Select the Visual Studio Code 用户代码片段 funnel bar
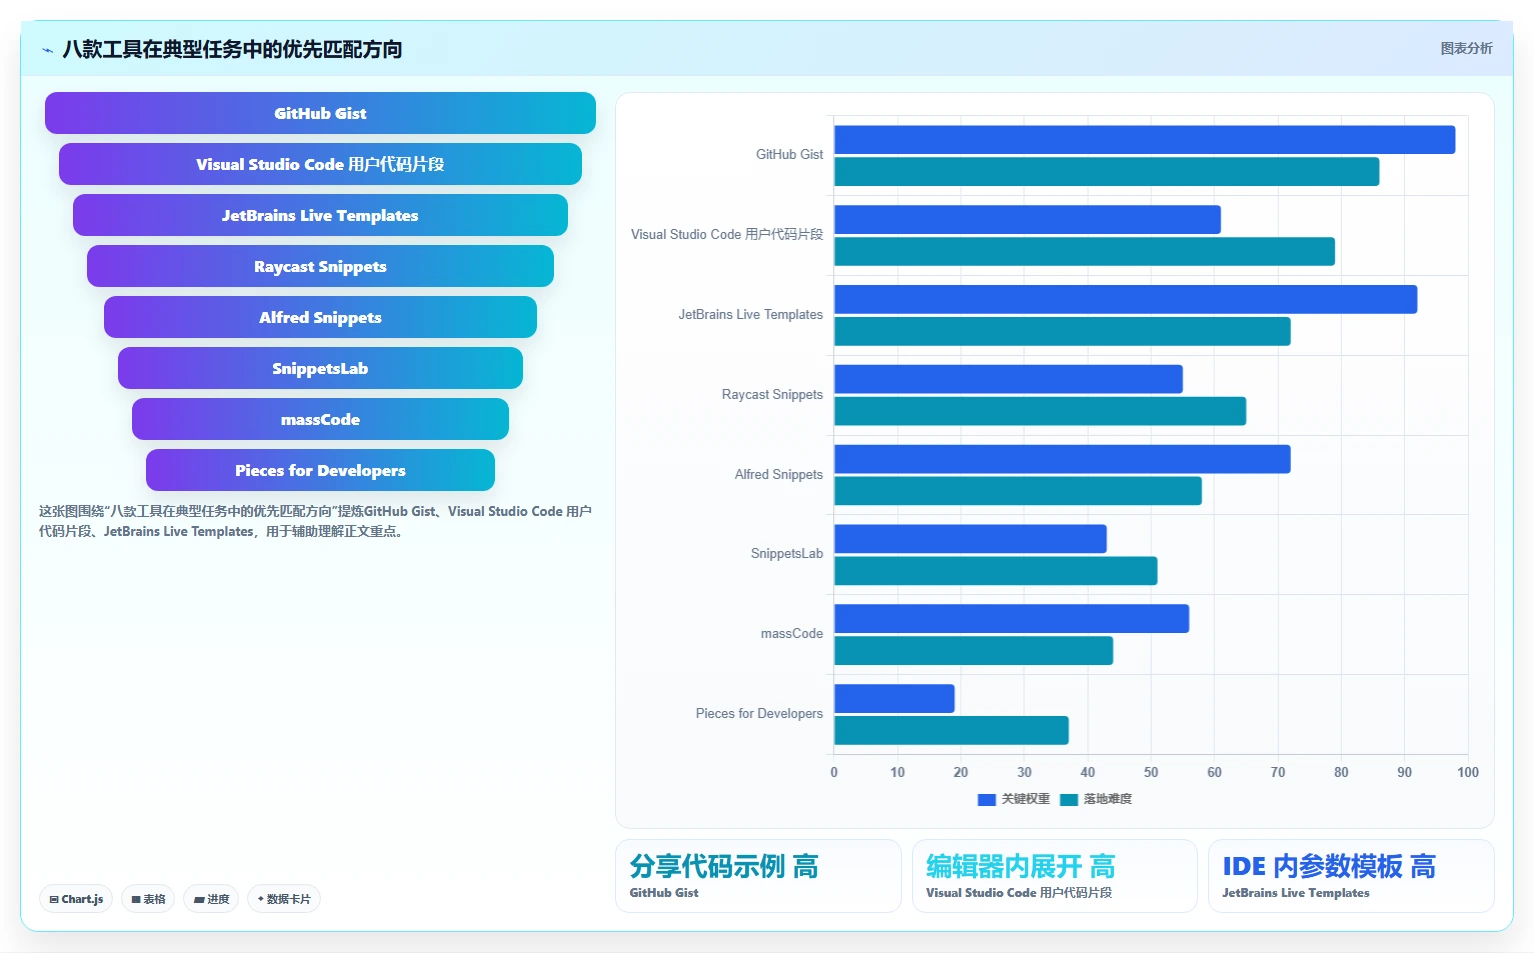1534x953 pixels. pyautogui.click(x=320, y=164)
